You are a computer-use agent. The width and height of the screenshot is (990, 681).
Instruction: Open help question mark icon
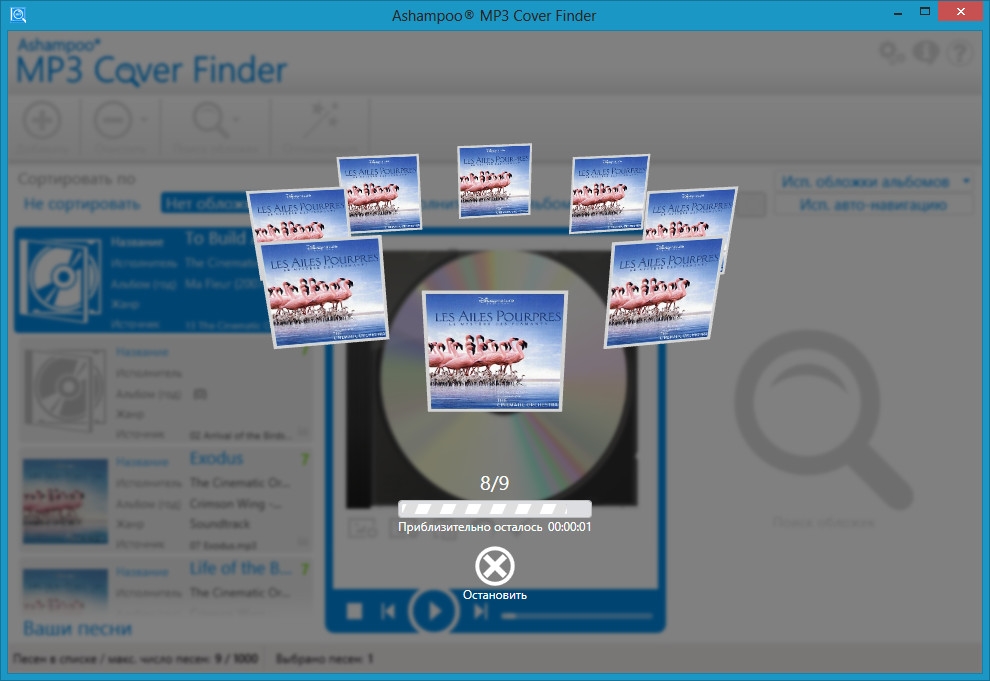coord(960,53)
